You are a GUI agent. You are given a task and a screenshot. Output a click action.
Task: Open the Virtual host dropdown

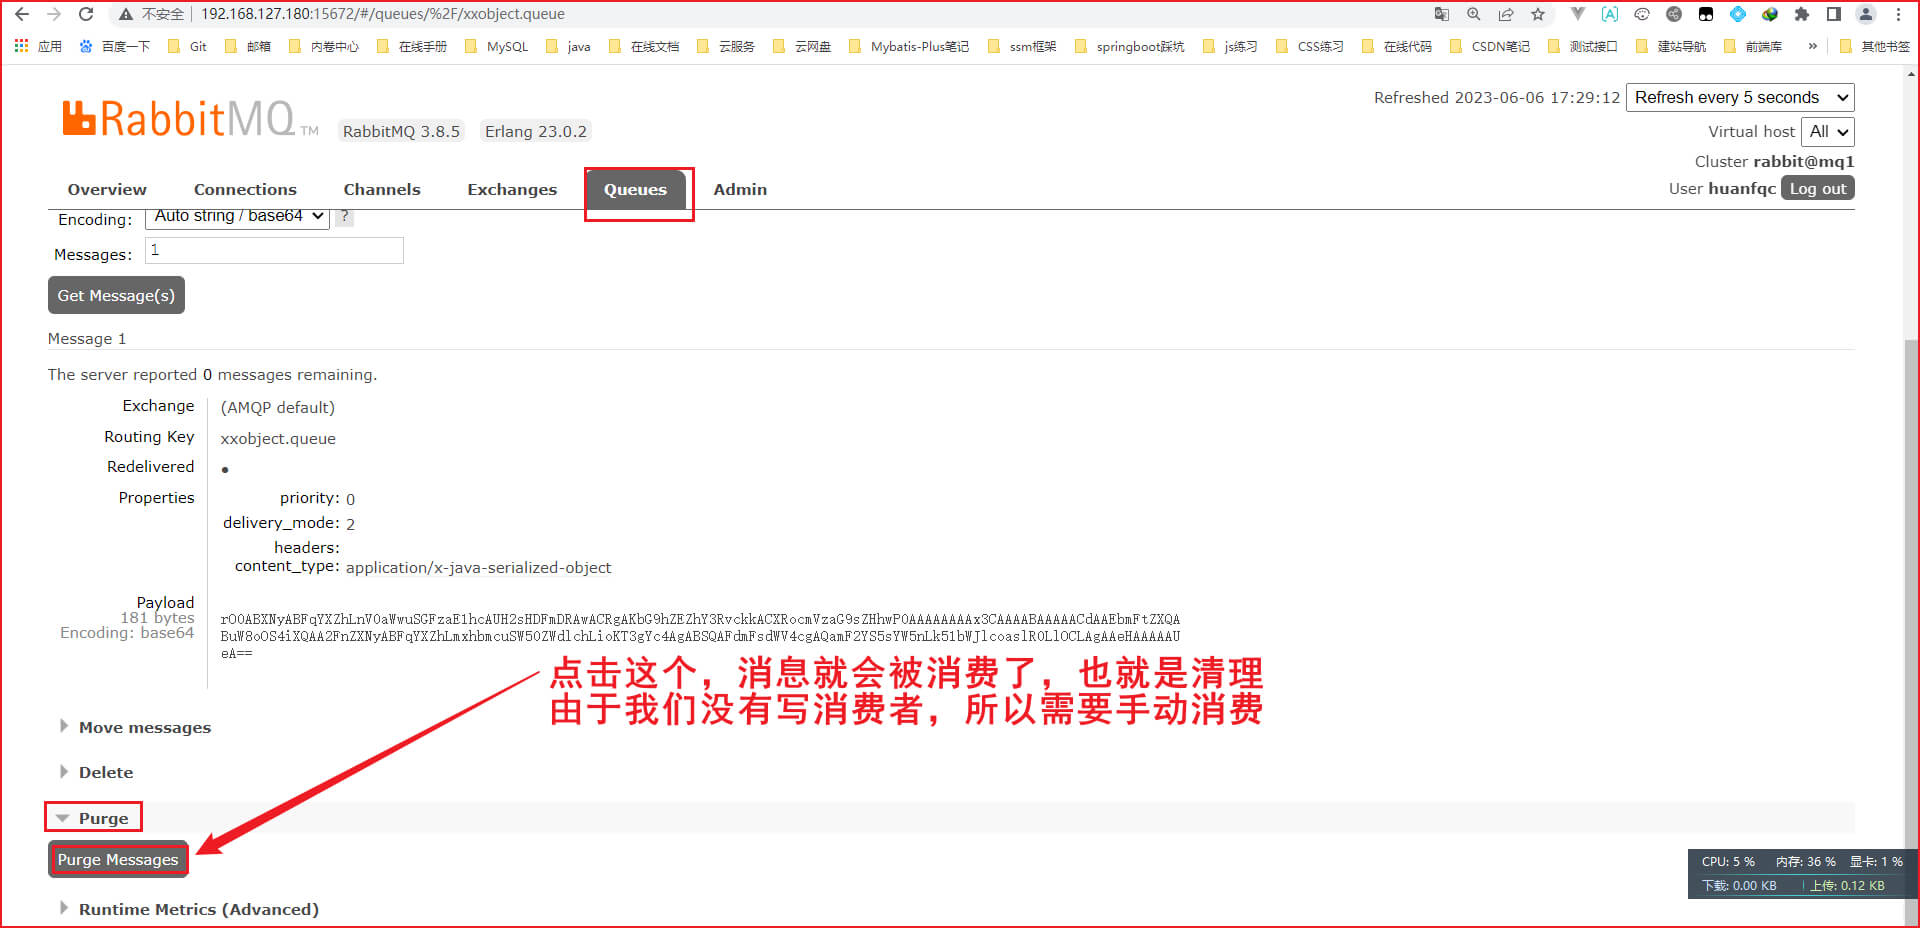pos(1828,131)
